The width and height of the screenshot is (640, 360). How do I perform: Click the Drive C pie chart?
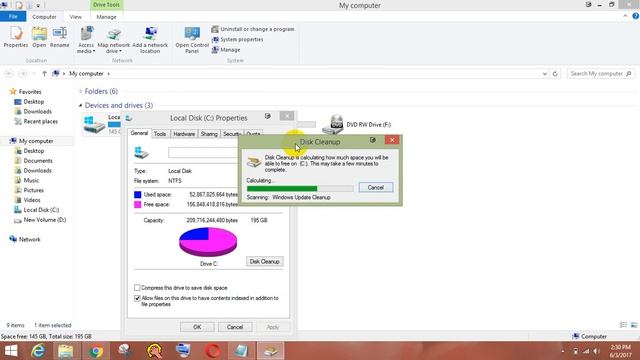pos(208,242)
